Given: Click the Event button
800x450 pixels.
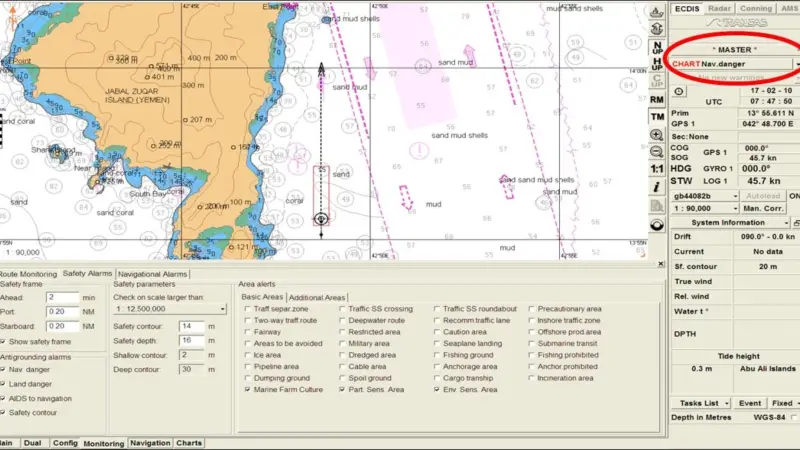Looking at the screenshot, I should click(750, 403).
